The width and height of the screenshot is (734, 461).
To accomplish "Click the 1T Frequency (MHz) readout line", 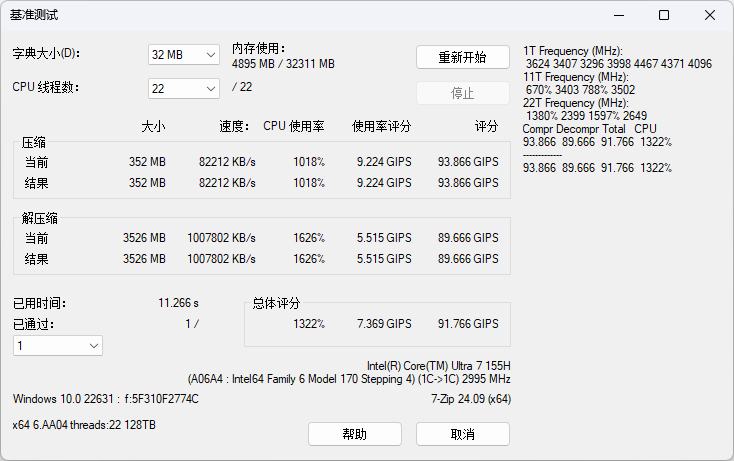I will click(572, 50).
